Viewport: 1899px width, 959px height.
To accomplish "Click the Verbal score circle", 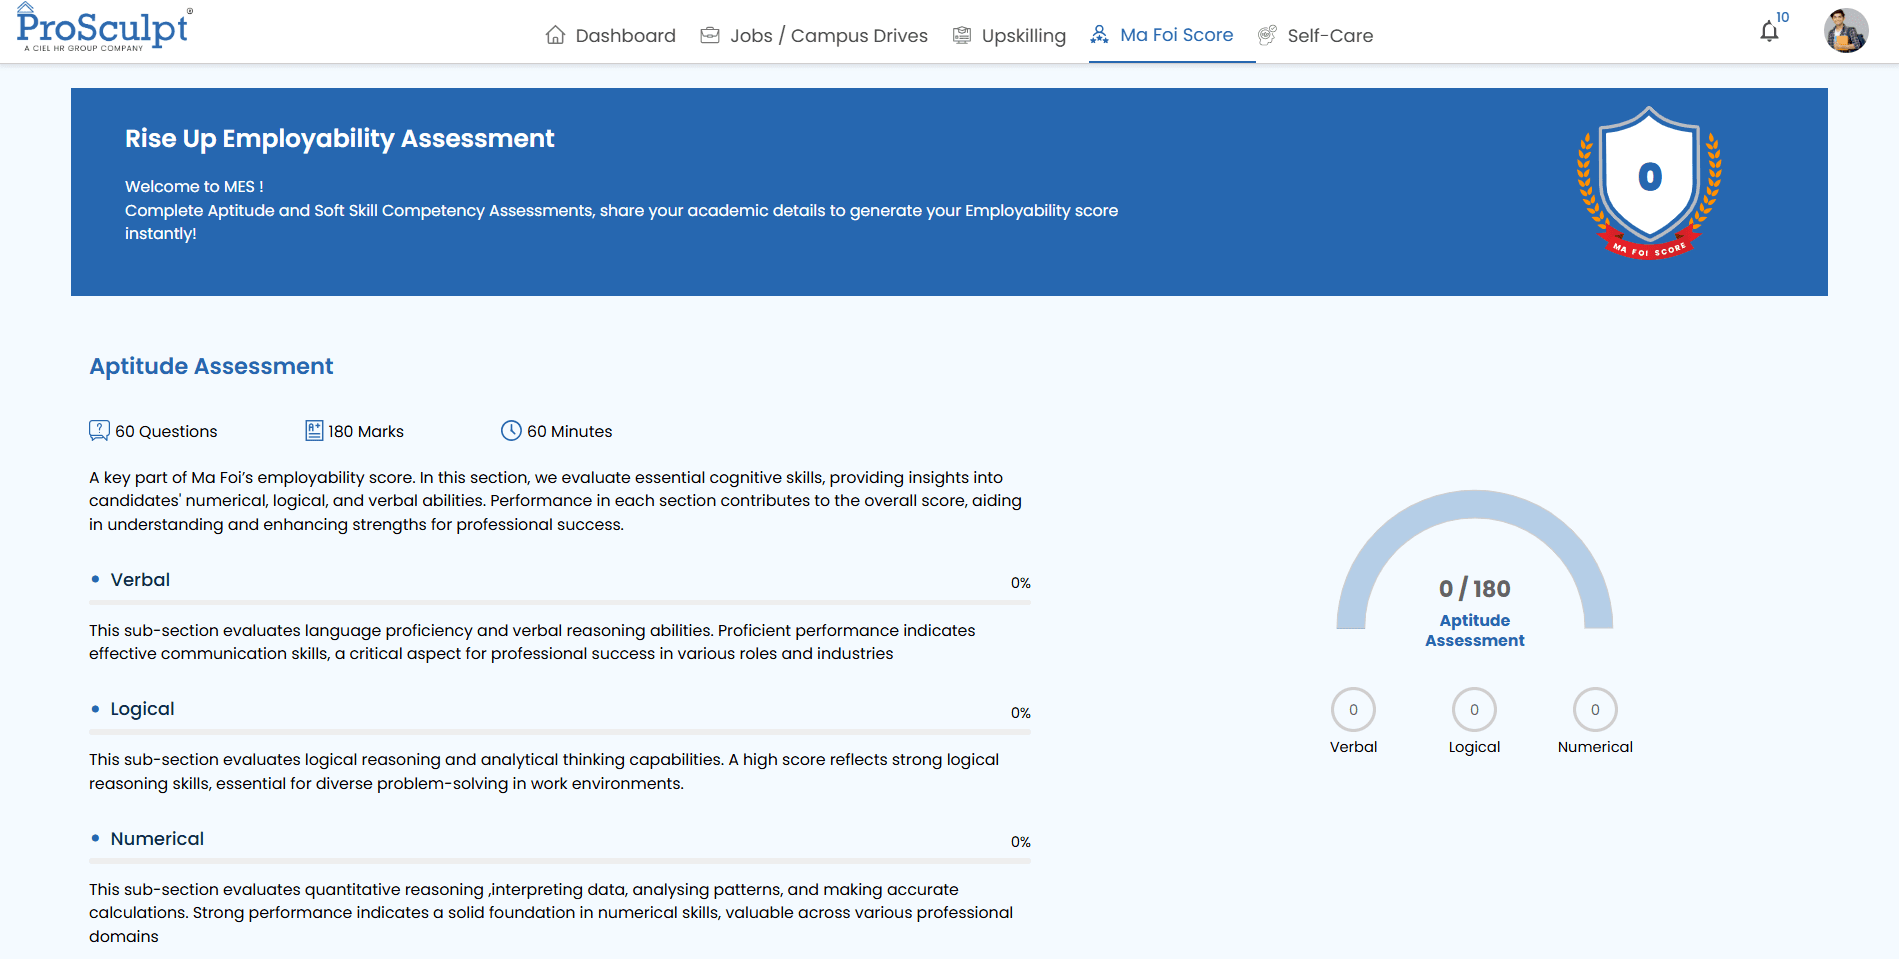I will 1353,710.
